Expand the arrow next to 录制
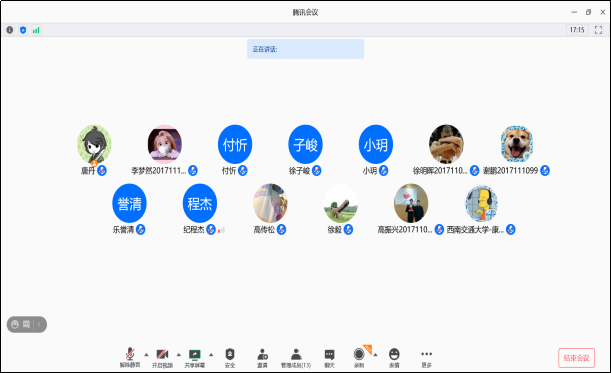The height and width of the screenshot is (373, 611). pos(375,355)
